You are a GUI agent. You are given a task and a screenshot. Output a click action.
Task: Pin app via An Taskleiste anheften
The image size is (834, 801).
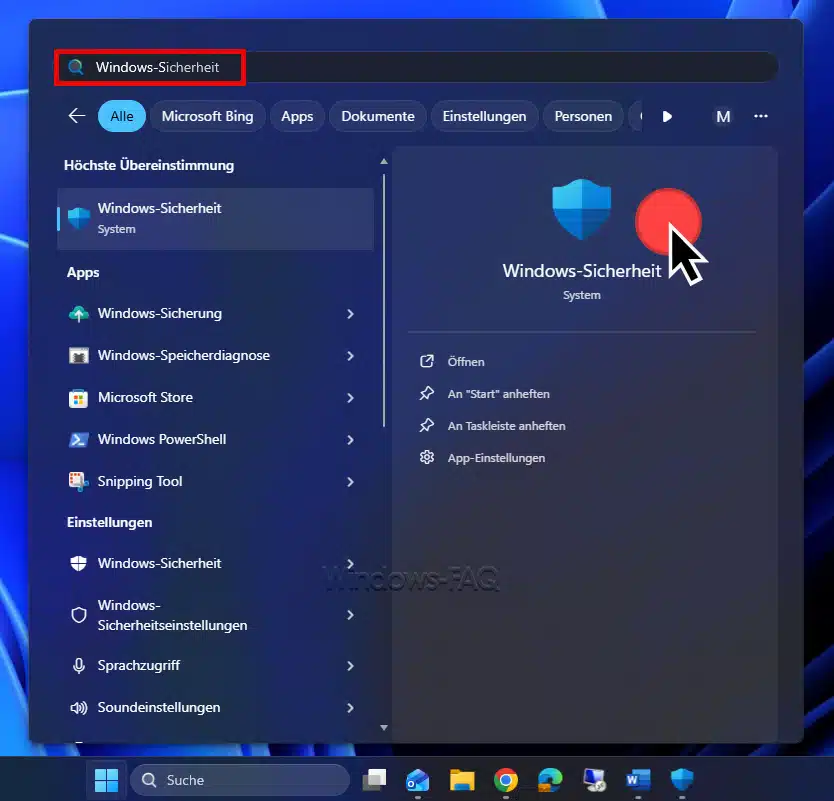(506, 426)
